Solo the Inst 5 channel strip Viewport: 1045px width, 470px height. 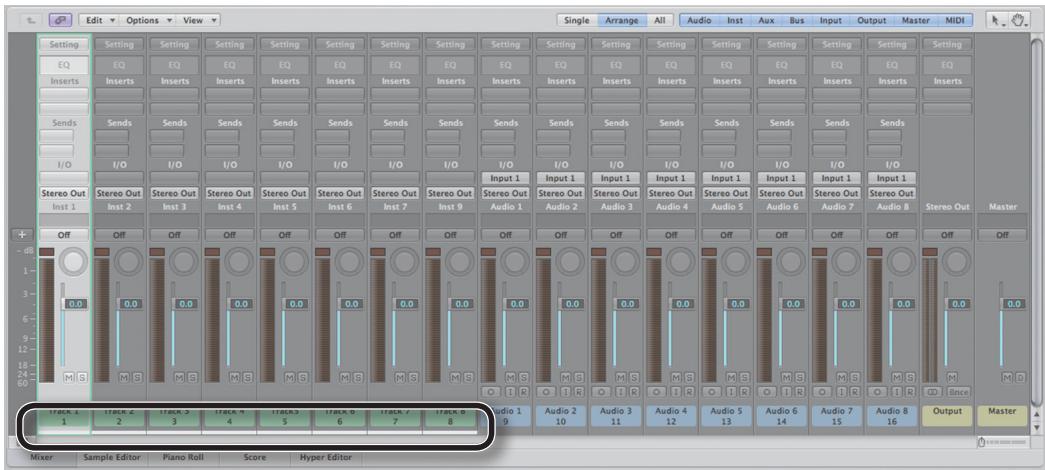pos(302,378)
